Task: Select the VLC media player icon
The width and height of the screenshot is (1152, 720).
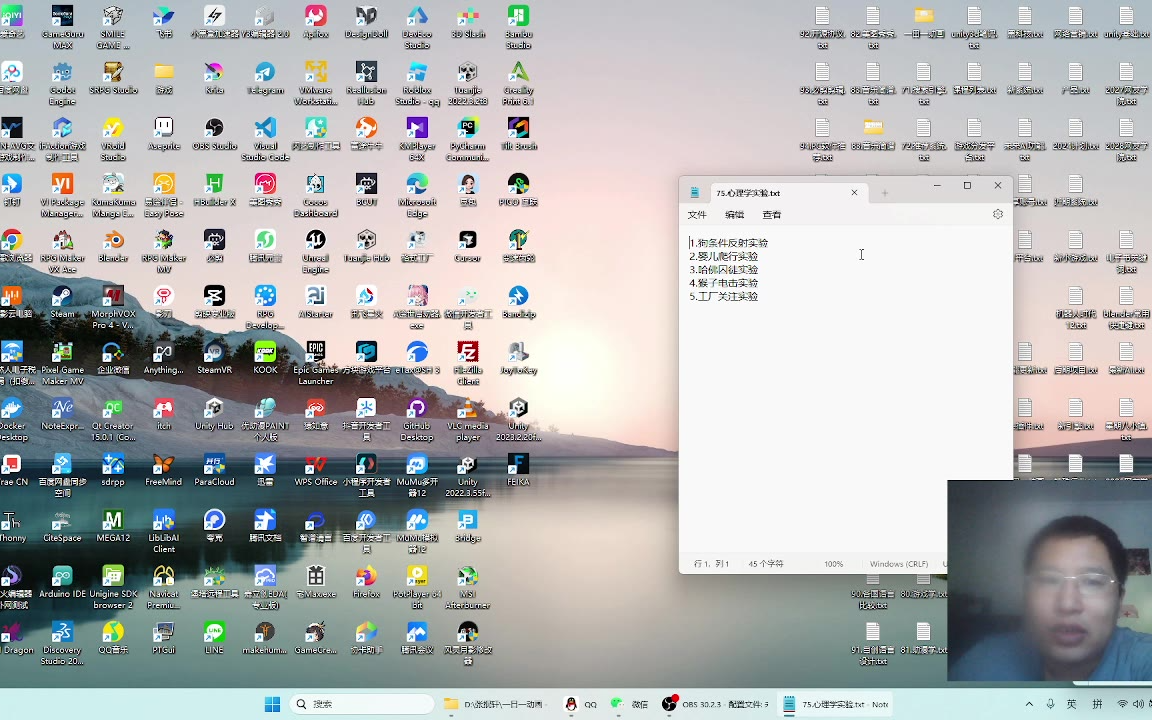Action: click(467, 419)
